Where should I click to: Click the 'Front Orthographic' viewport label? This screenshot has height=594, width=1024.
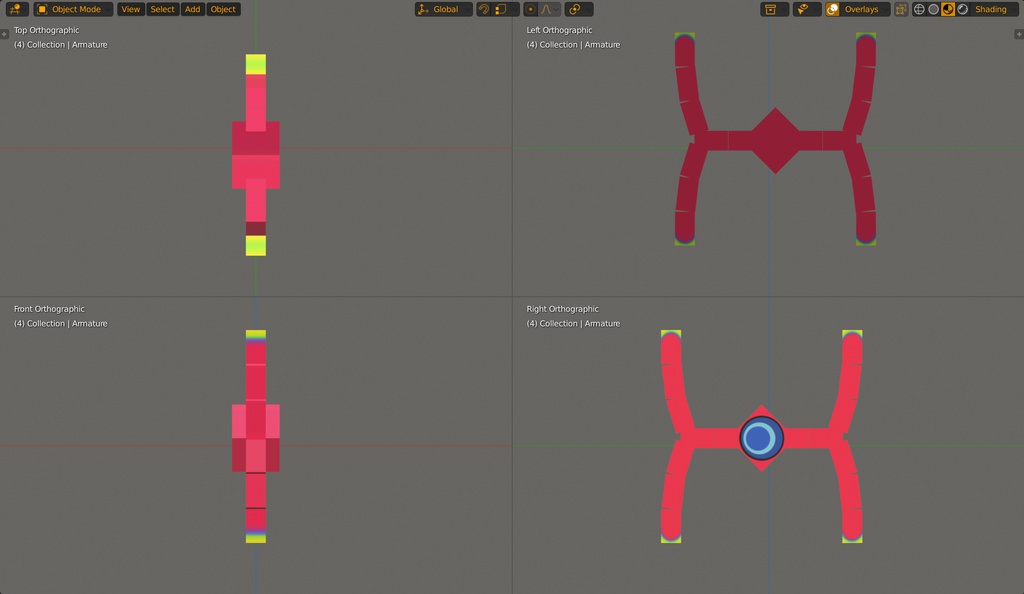pyautogui.click(x=49, y=309)
